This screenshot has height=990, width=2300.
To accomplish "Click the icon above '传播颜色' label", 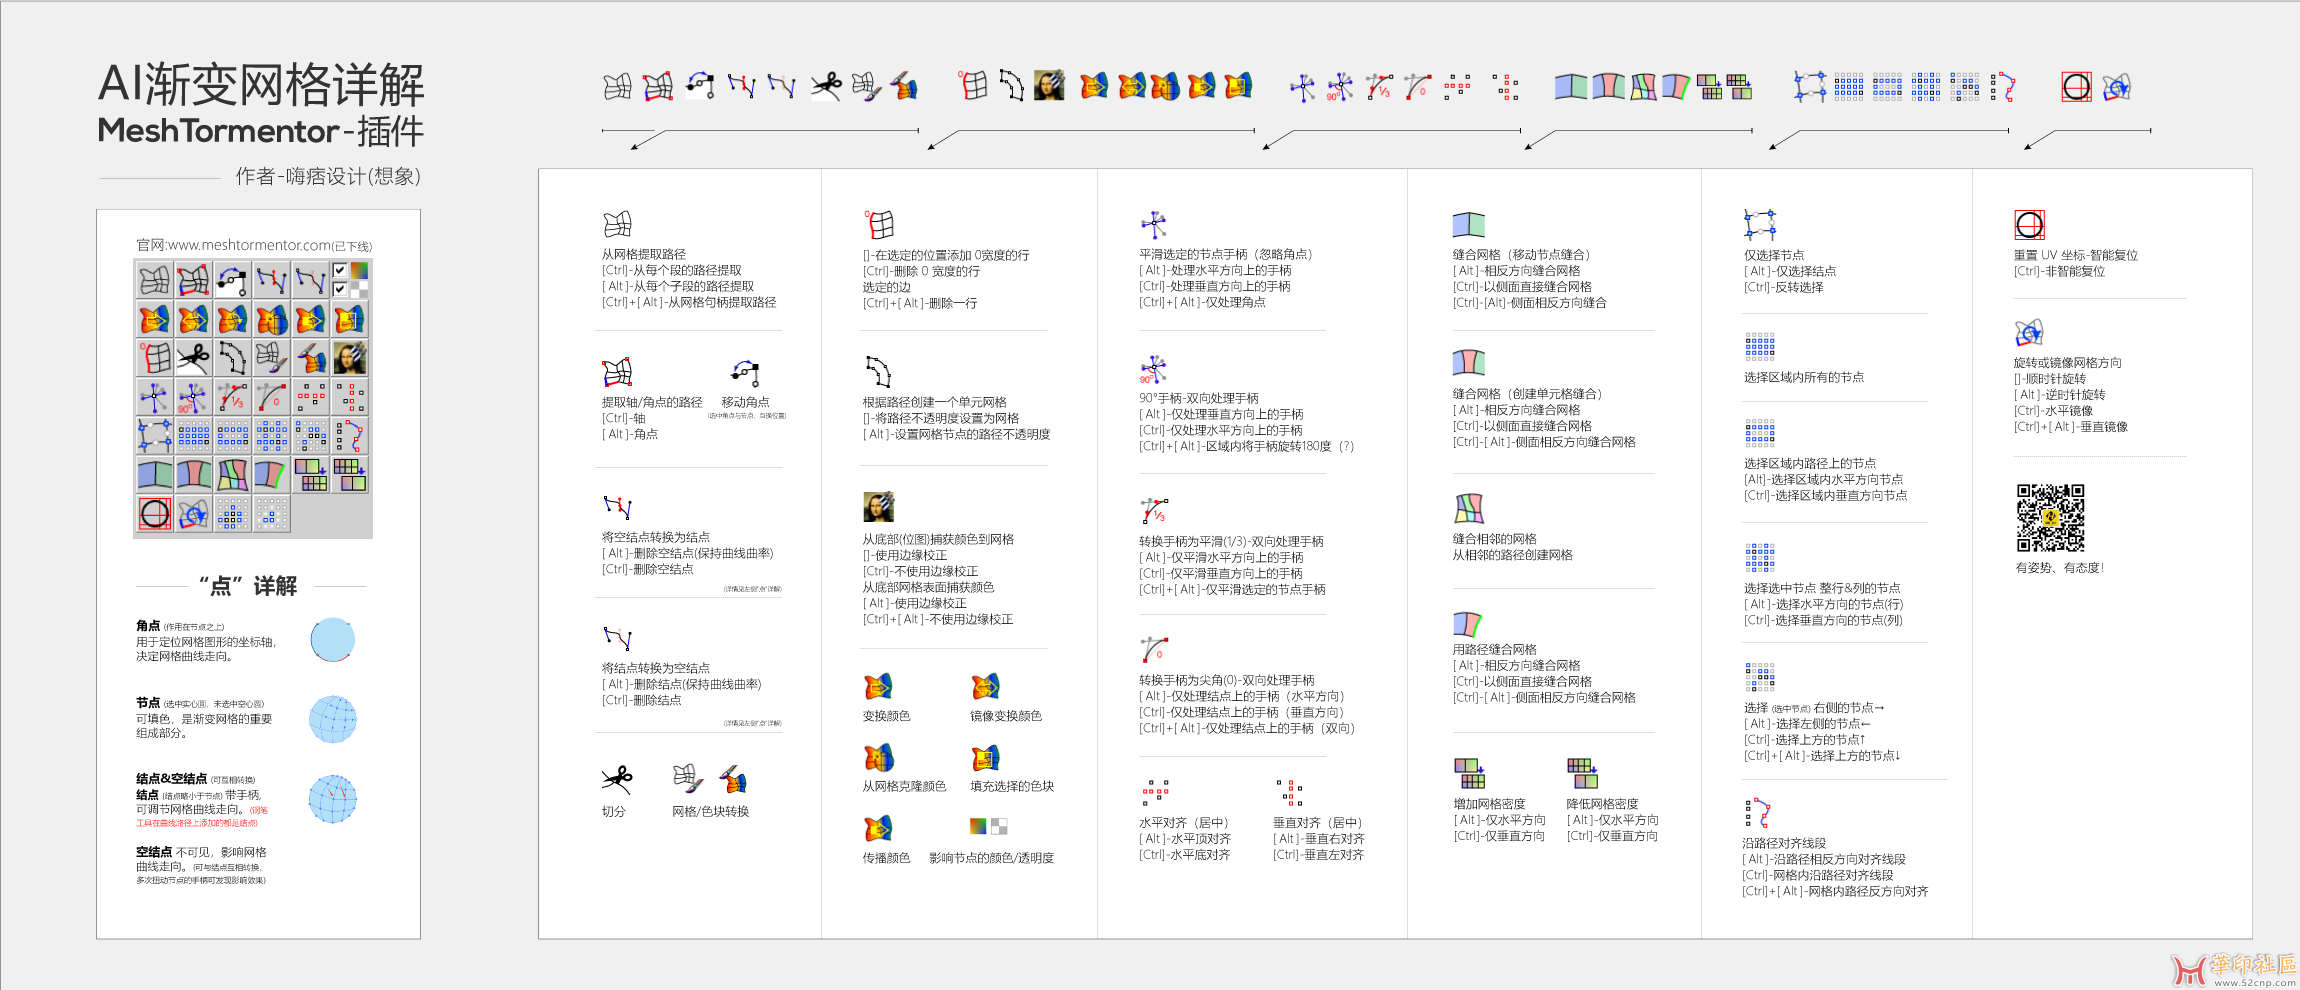I will coord(877,828).
